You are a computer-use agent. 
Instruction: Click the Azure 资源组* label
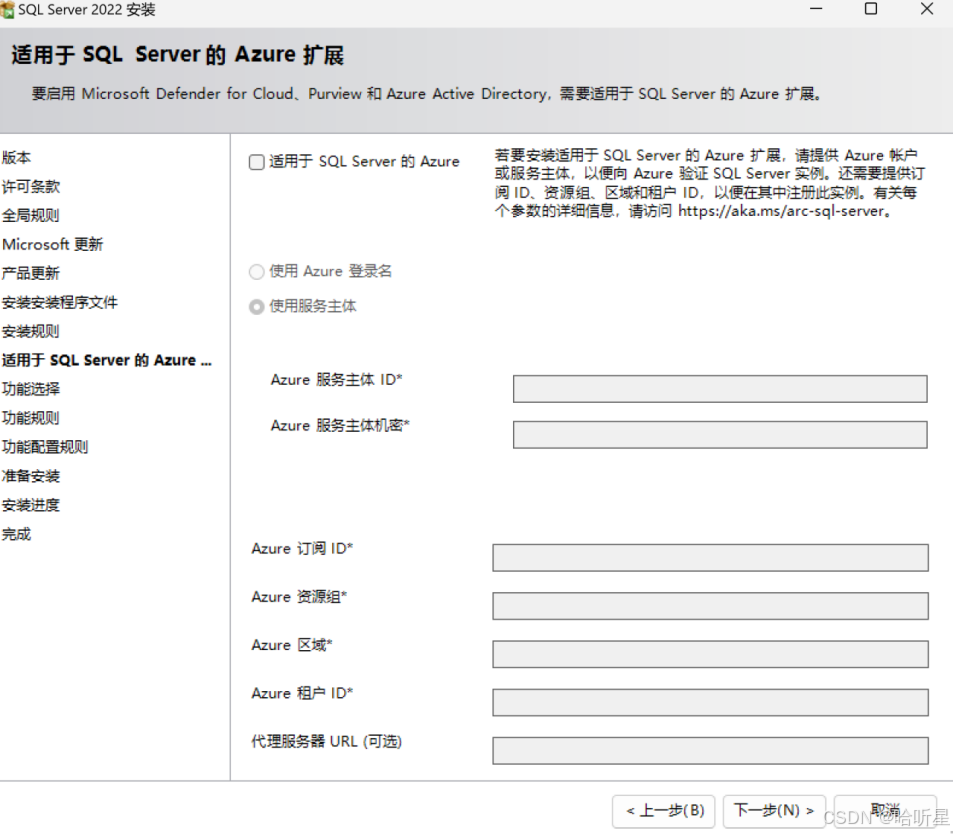(299, 597)
